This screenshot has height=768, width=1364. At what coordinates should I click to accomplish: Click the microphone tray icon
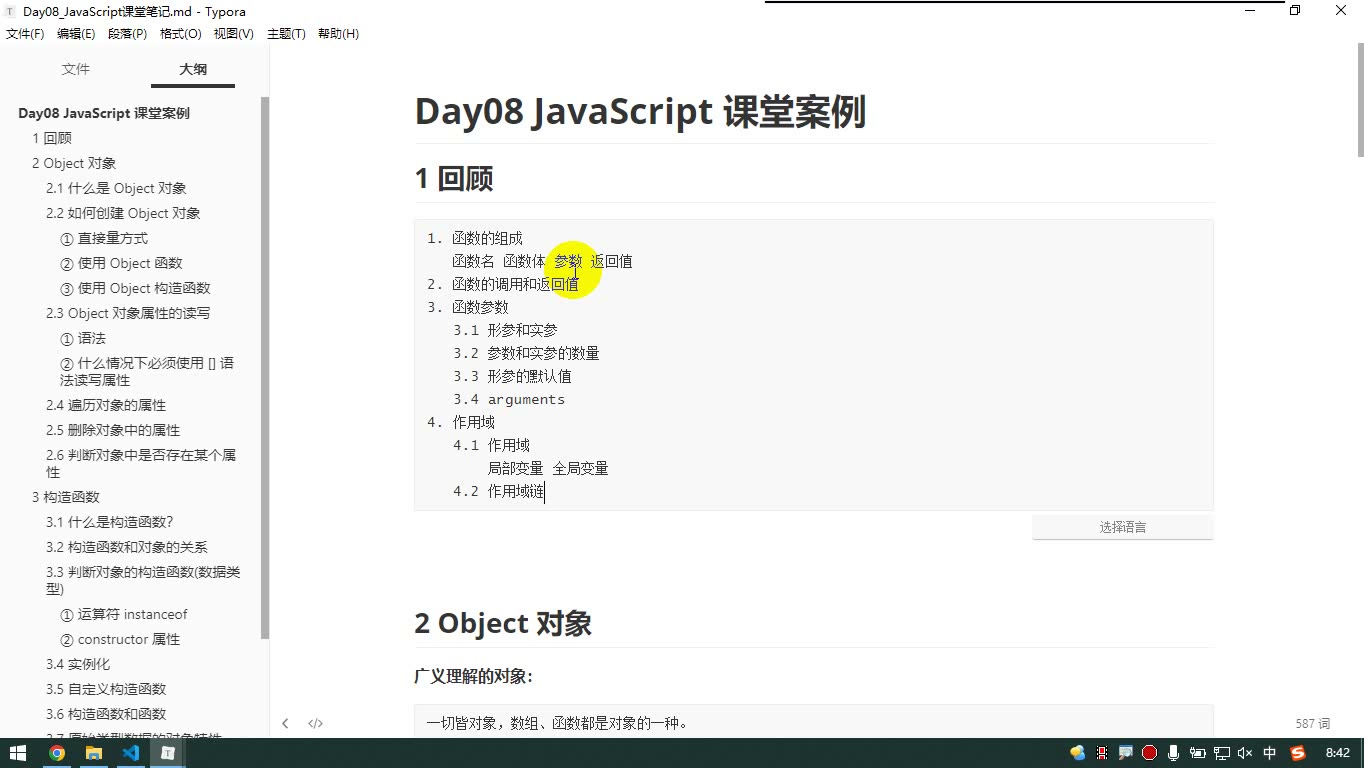[x=1173, y=753]
